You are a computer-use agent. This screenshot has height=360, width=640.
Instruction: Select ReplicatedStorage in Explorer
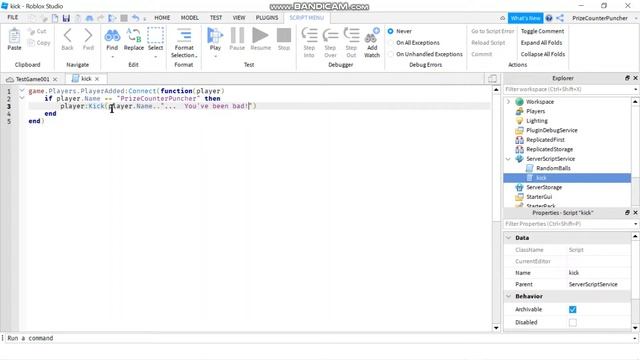click(549, 149)
